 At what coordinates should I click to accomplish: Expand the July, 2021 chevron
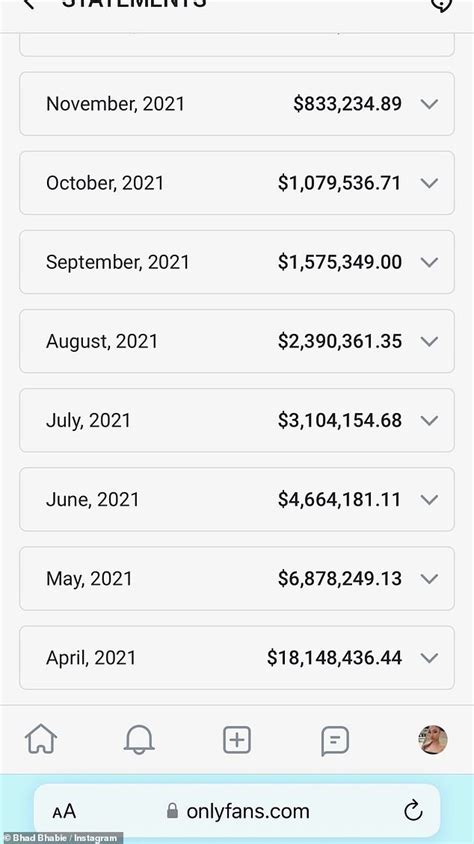[429, 420]
